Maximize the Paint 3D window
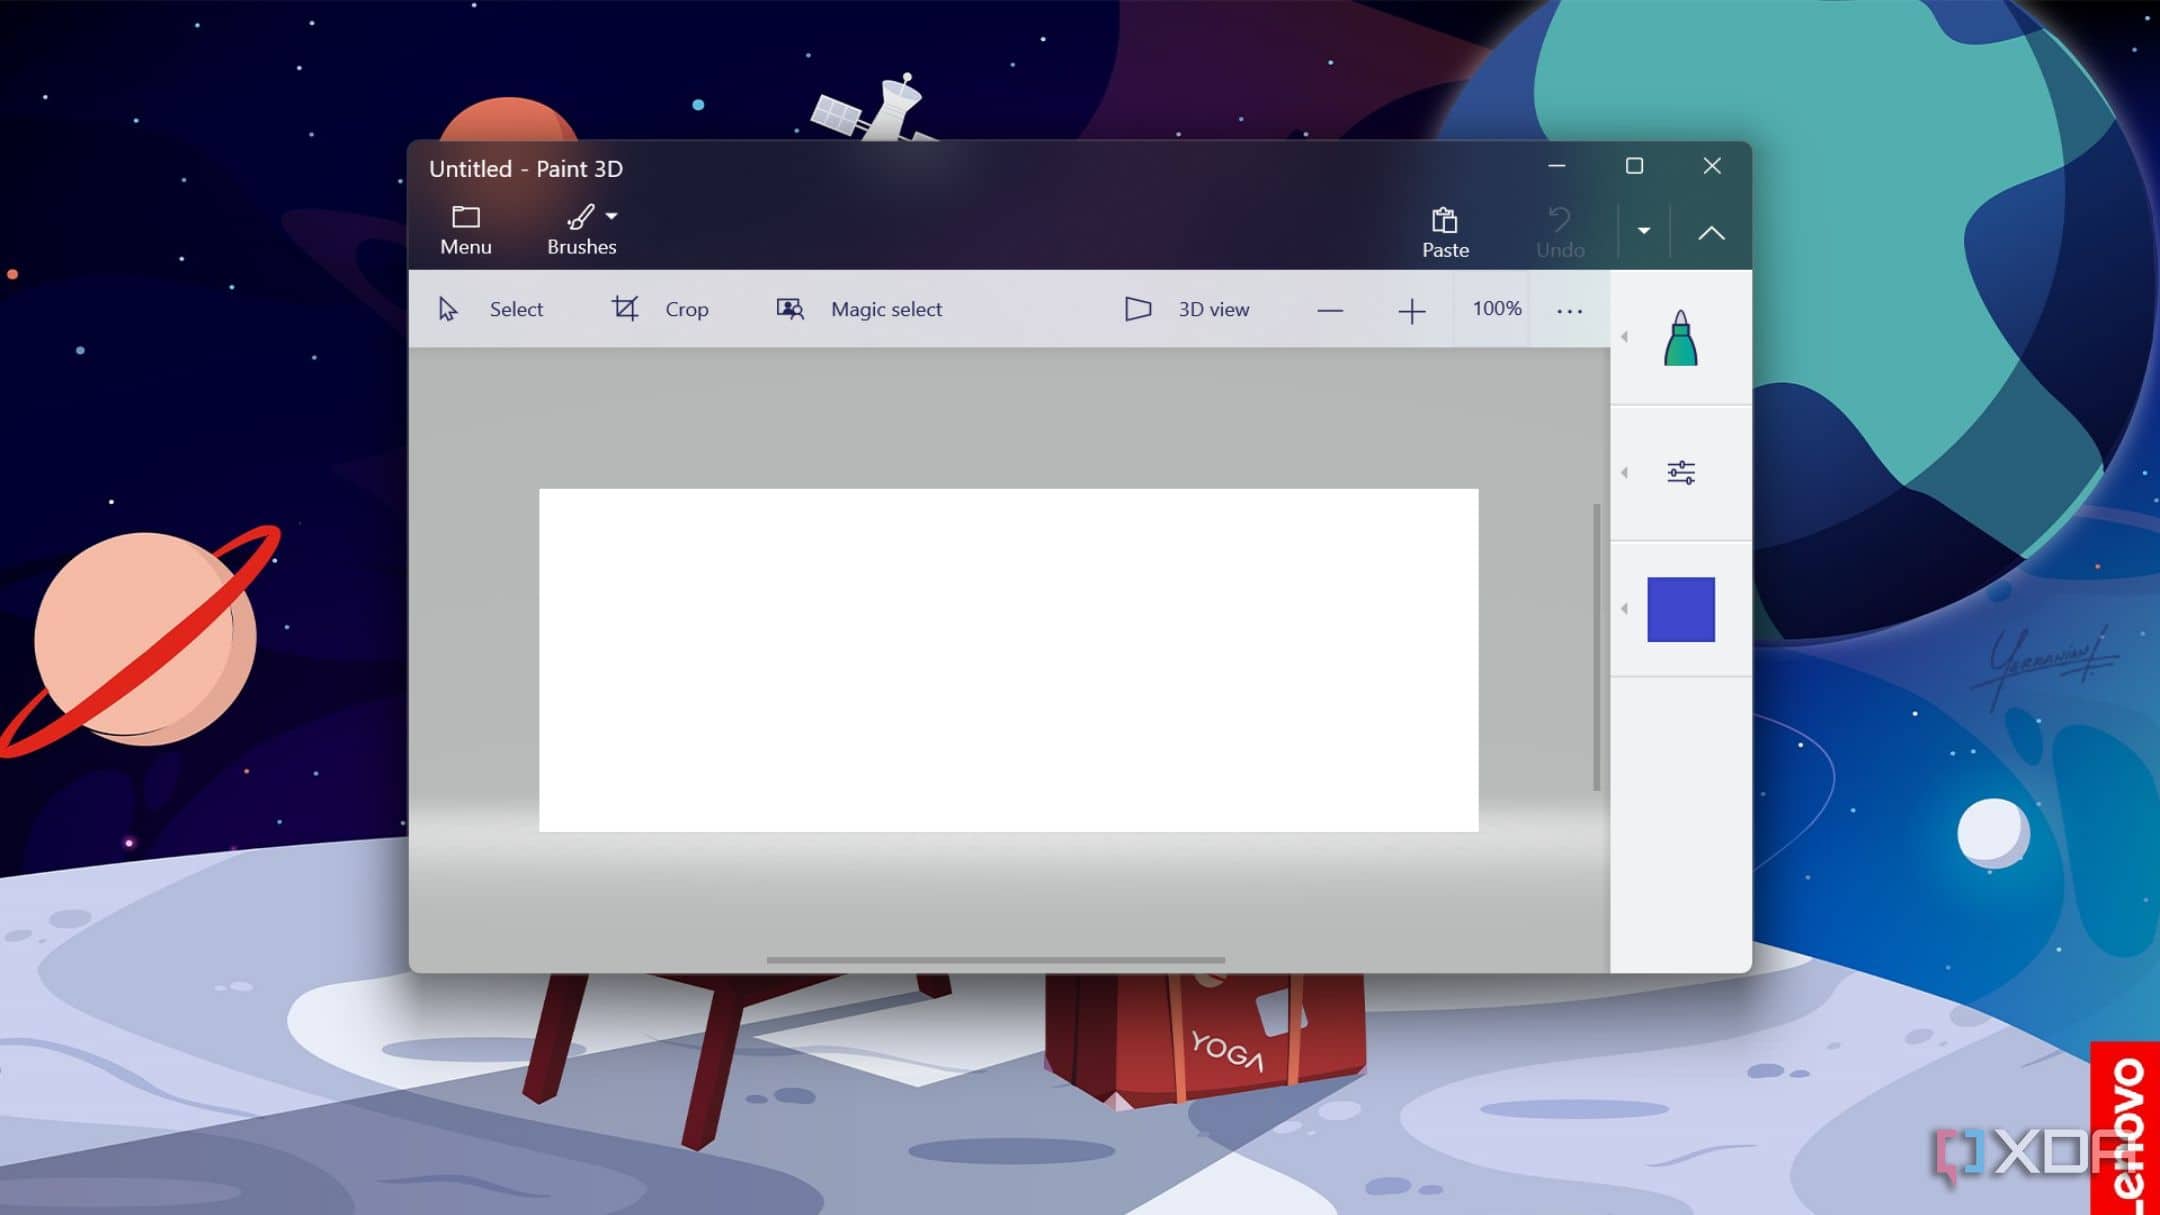2160x1215 pixels. pyautogui.click(x=1634, y=166)
